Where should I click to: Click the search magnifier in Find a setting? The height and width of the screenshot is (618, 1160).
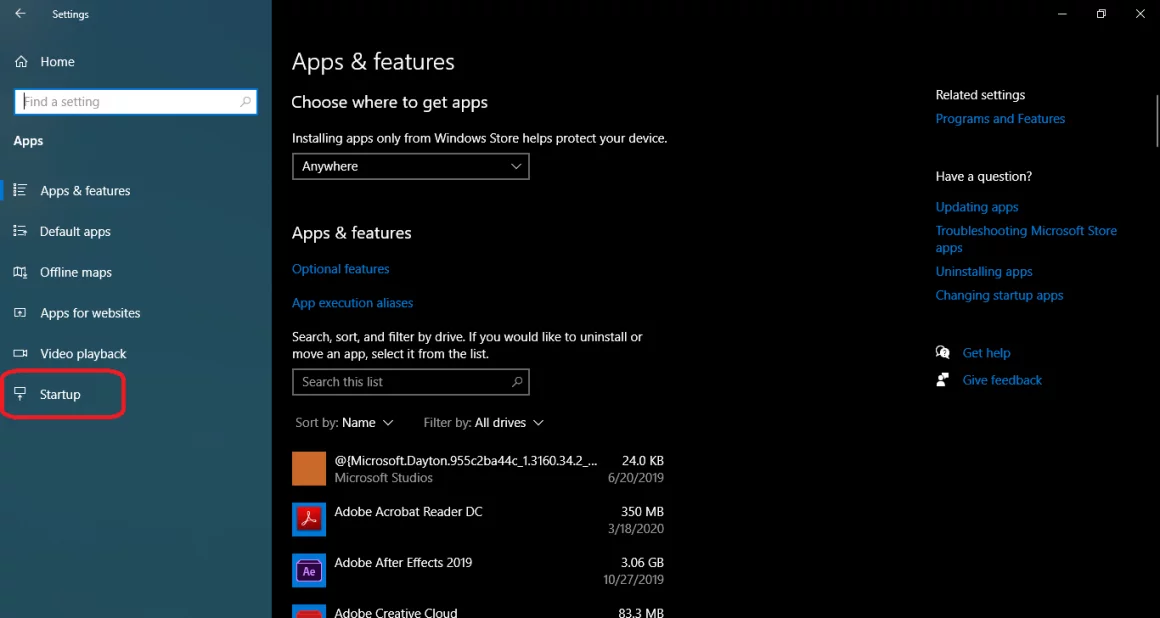coord(246,102)
